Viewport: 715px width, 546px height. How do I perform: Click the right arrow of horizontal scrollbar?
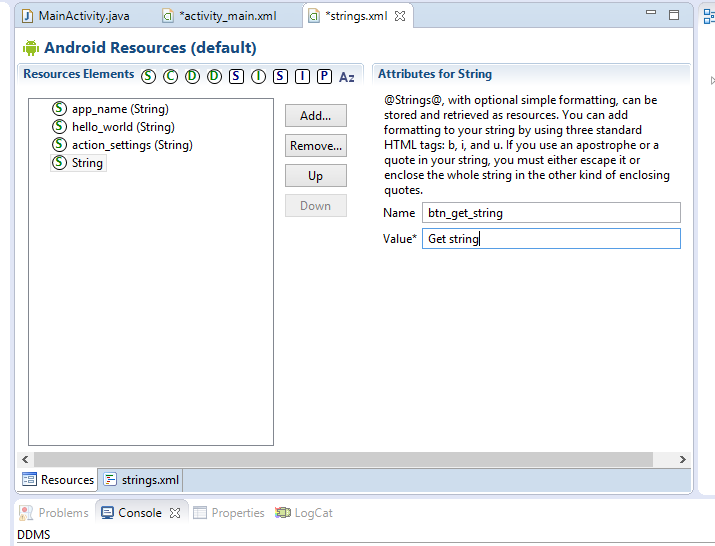(683, 459)
